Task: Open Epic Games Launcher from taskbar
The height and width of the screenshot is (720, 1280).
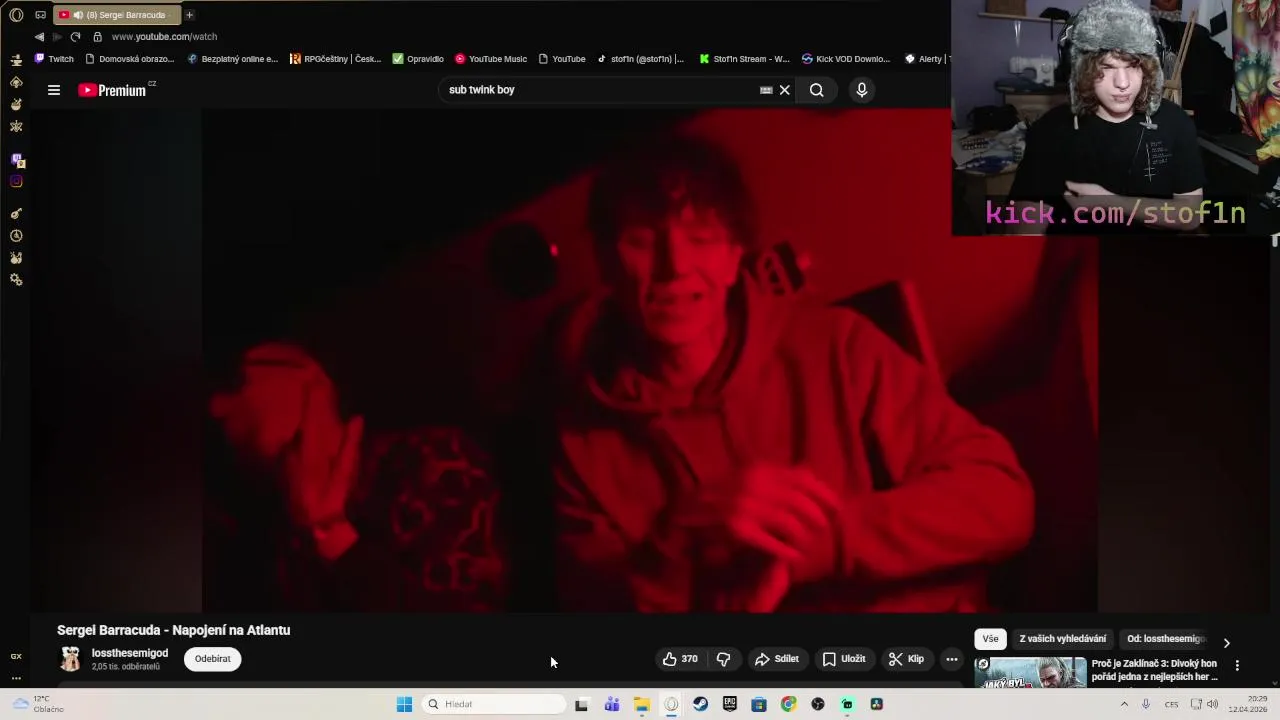Action: click(x=730, y=704)
